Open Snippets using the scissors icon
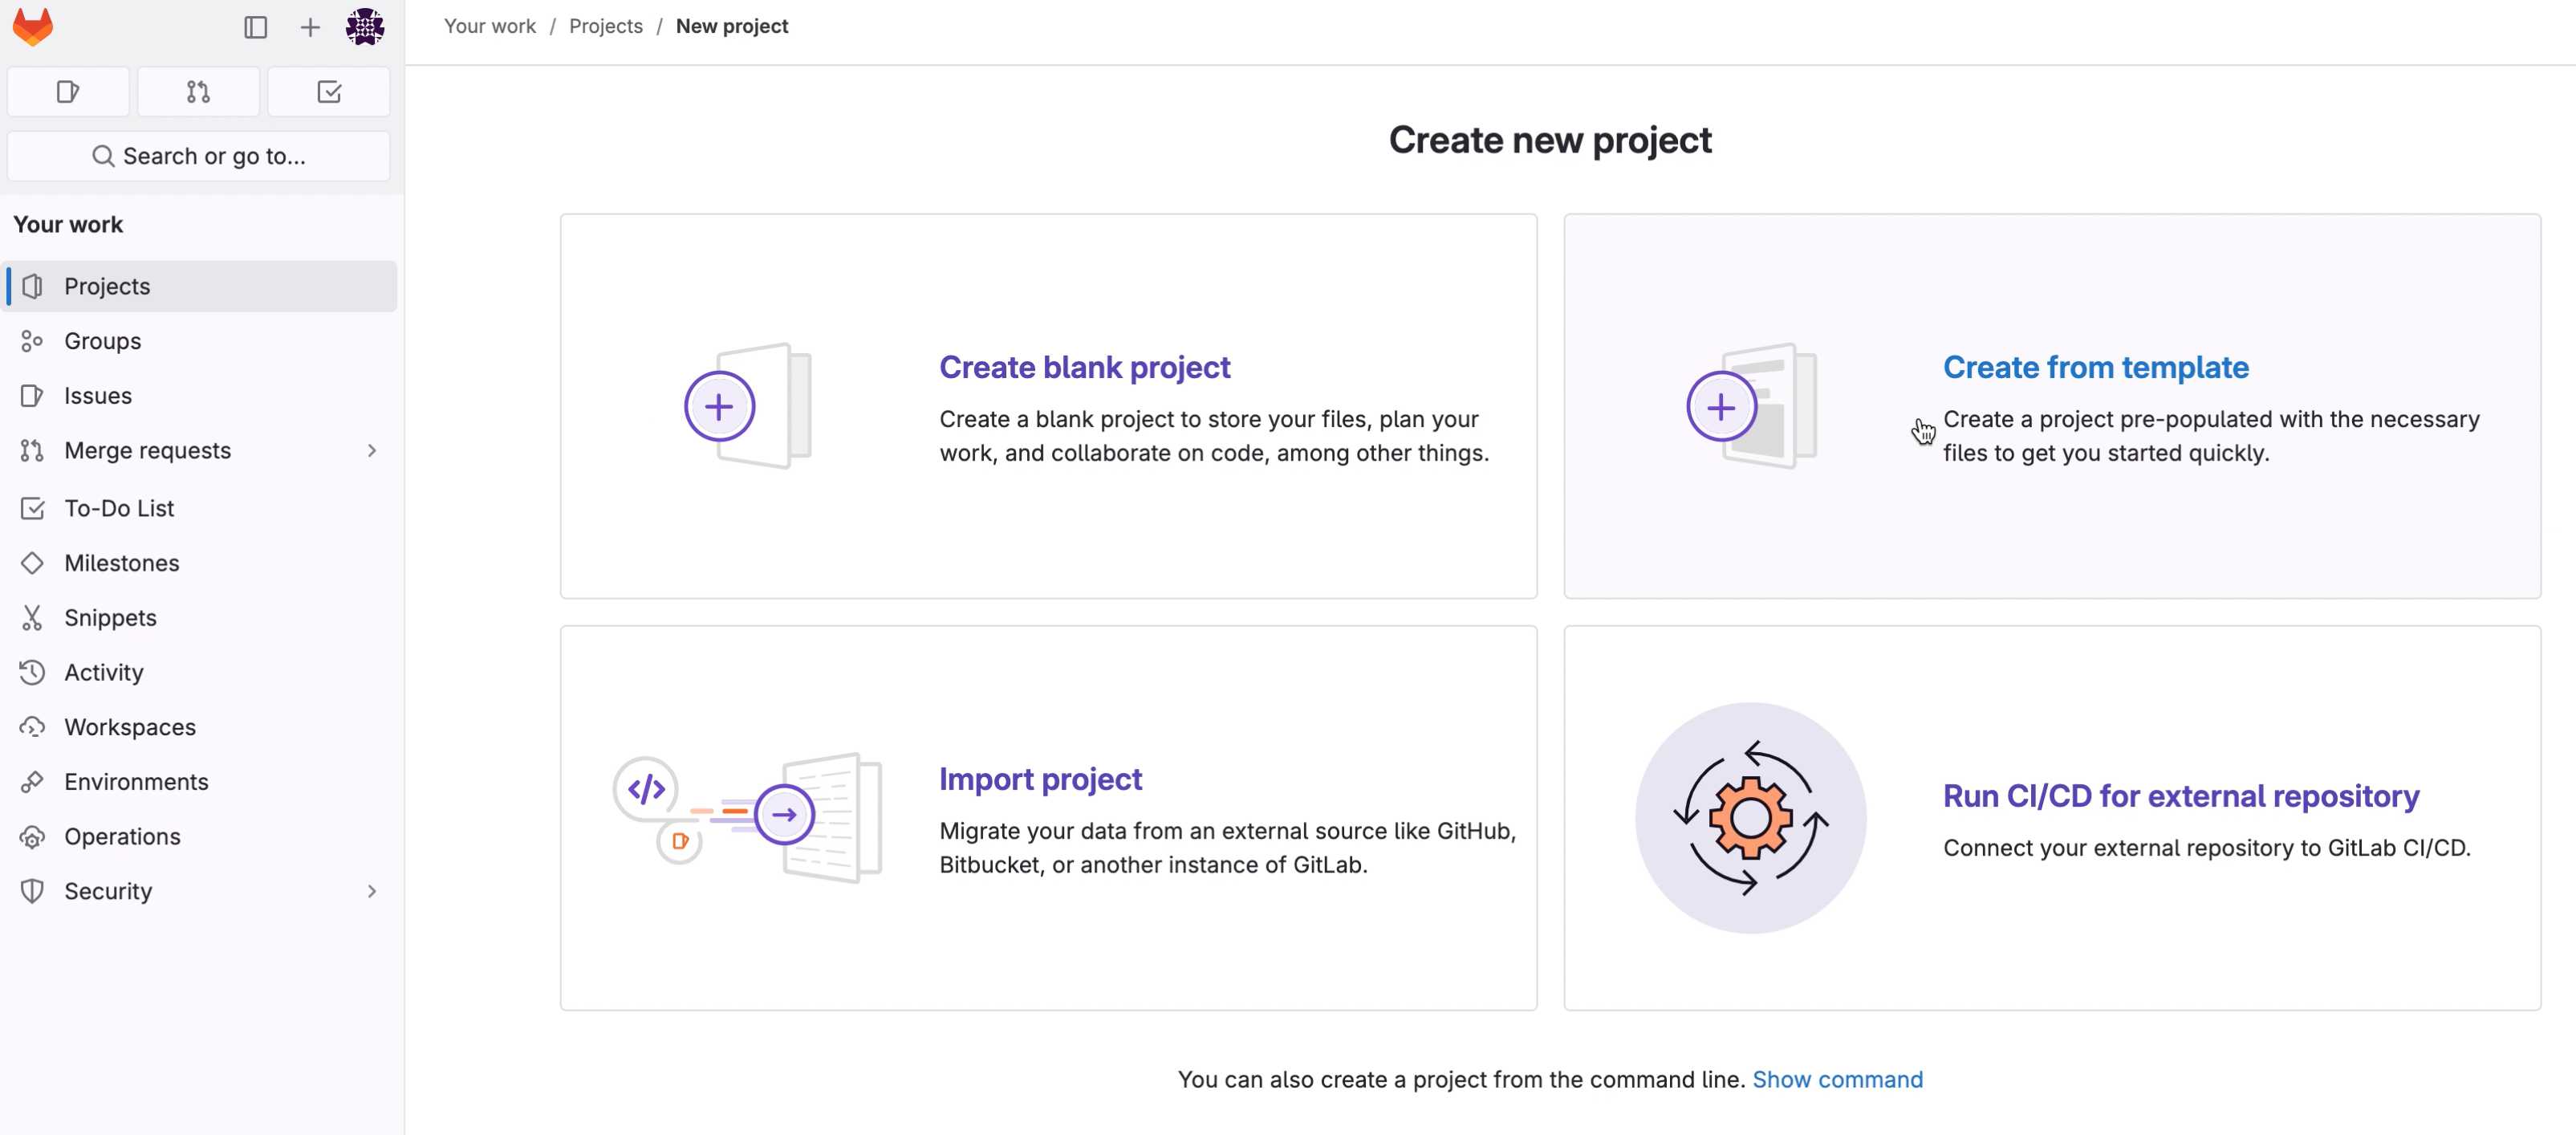This screenshot has width=2576, height=1135. 110,617
